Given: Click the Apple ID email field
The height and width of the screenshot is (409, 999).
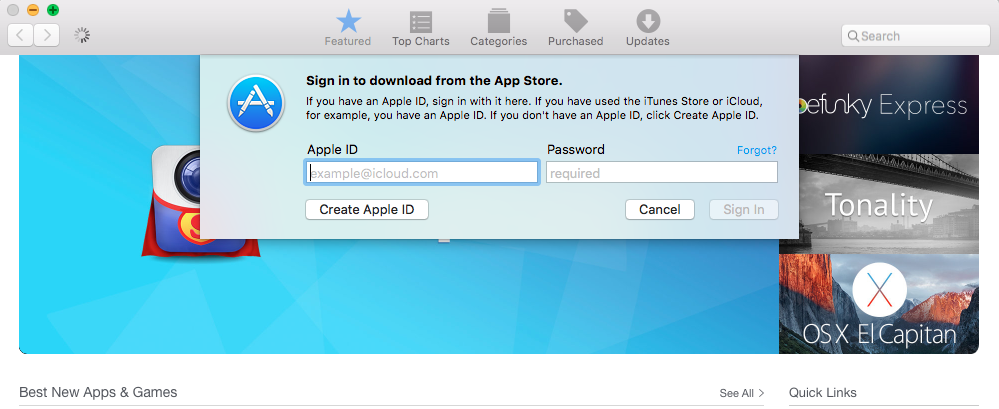Looking at the screenshot, I should (421, 173).
